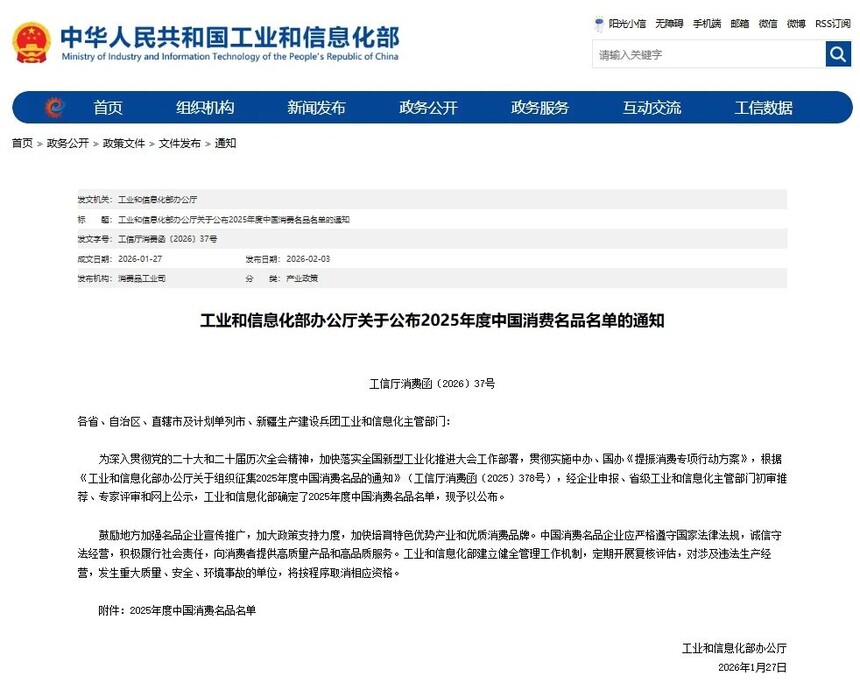Click 首页 in the breadcrumb trail
This screenshot has height=683, width=860.
point(22,143)
